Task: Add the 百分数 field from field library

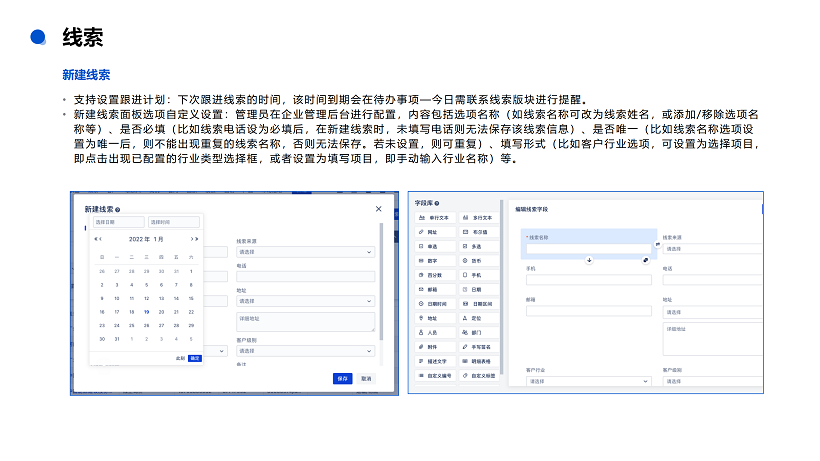Action: point(435,275)
